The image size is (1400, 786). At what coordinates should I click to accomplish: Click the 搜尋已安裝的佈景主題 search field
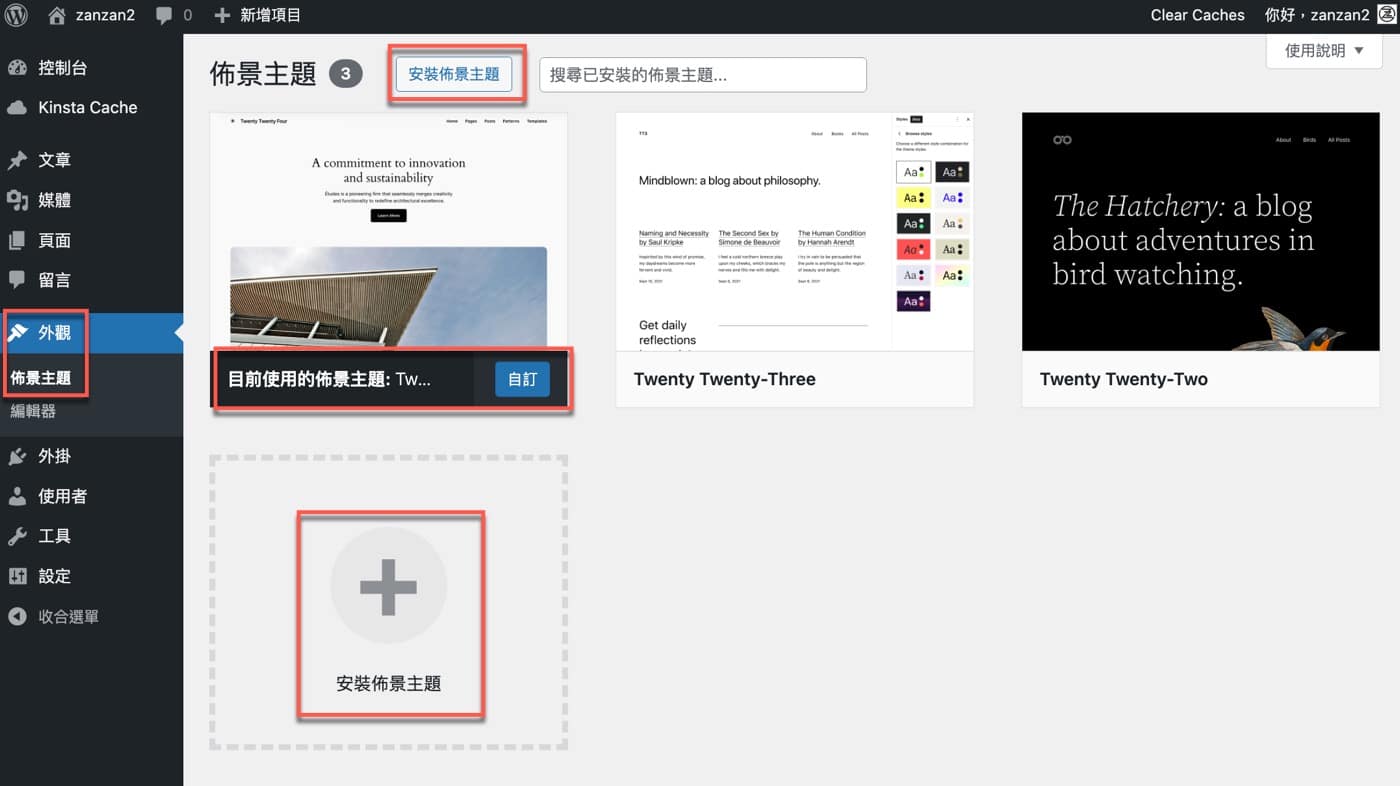click(x=703, y=75)
